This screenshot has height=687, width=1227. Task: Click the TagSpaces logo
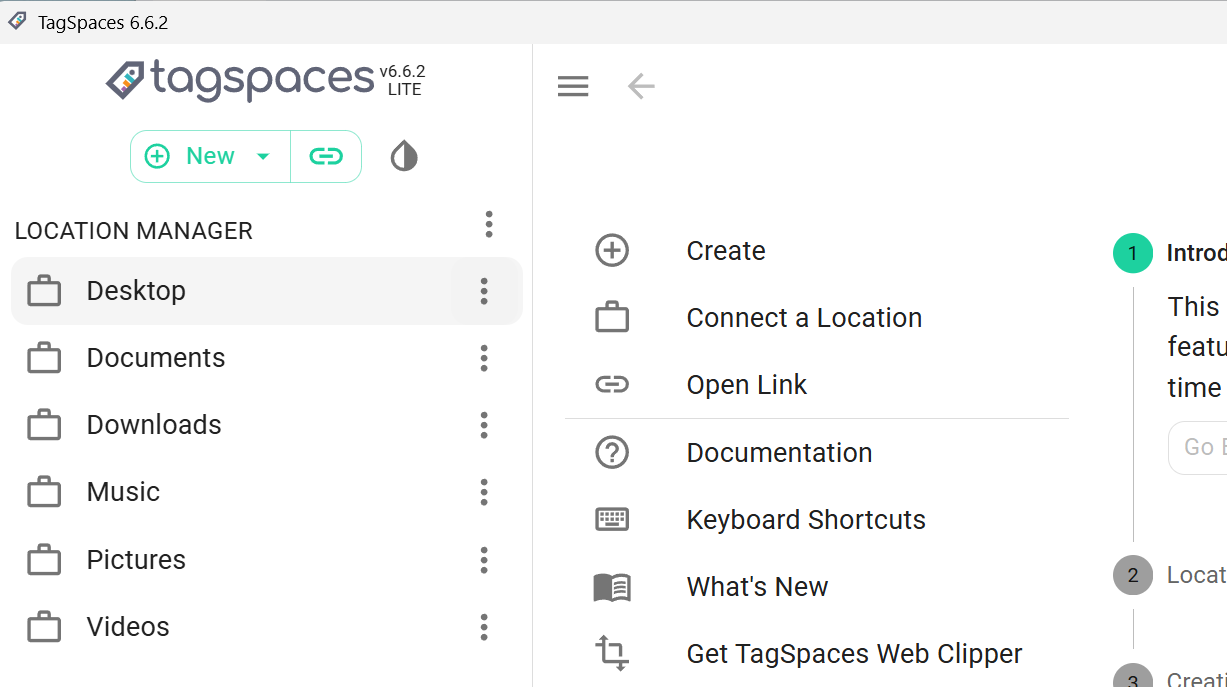[x=240, y=80]
